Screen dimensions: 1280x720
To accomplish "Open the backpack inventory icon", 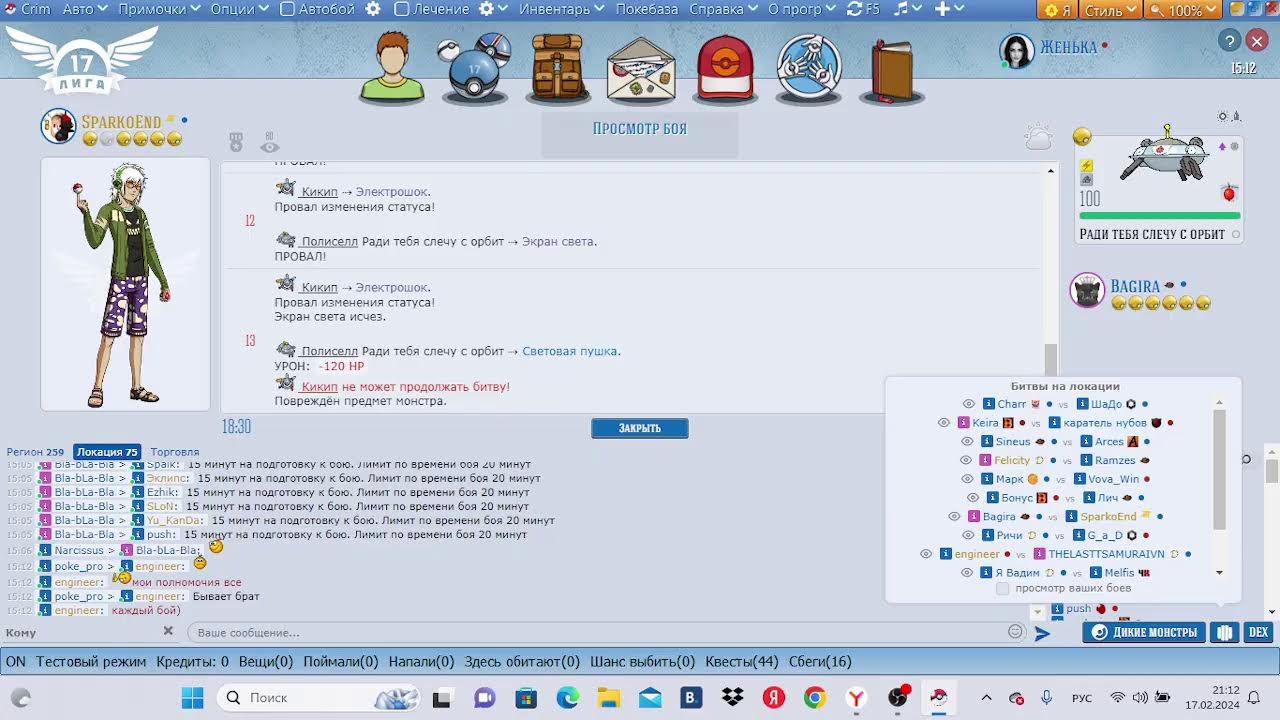I will point(559,67).
